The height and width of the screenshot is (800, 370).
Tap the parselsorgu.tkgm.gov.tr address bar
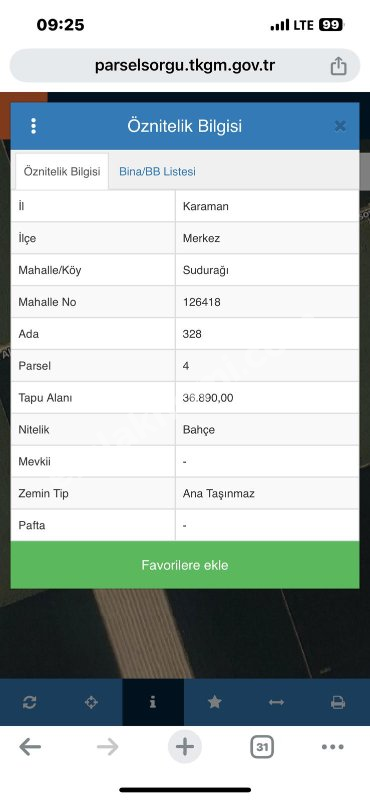[185, 66]
